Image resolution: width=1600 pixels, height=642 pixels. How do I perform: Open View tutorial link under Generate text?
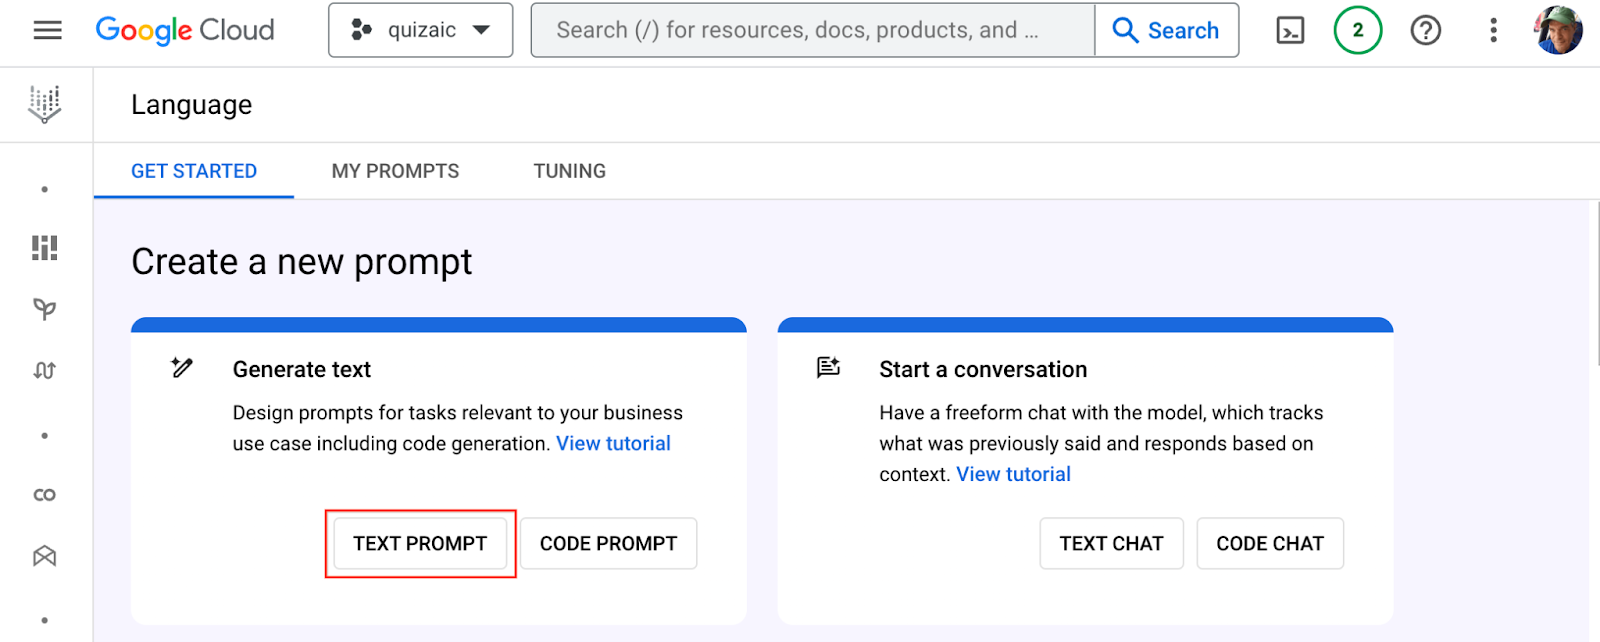(613, 444)
